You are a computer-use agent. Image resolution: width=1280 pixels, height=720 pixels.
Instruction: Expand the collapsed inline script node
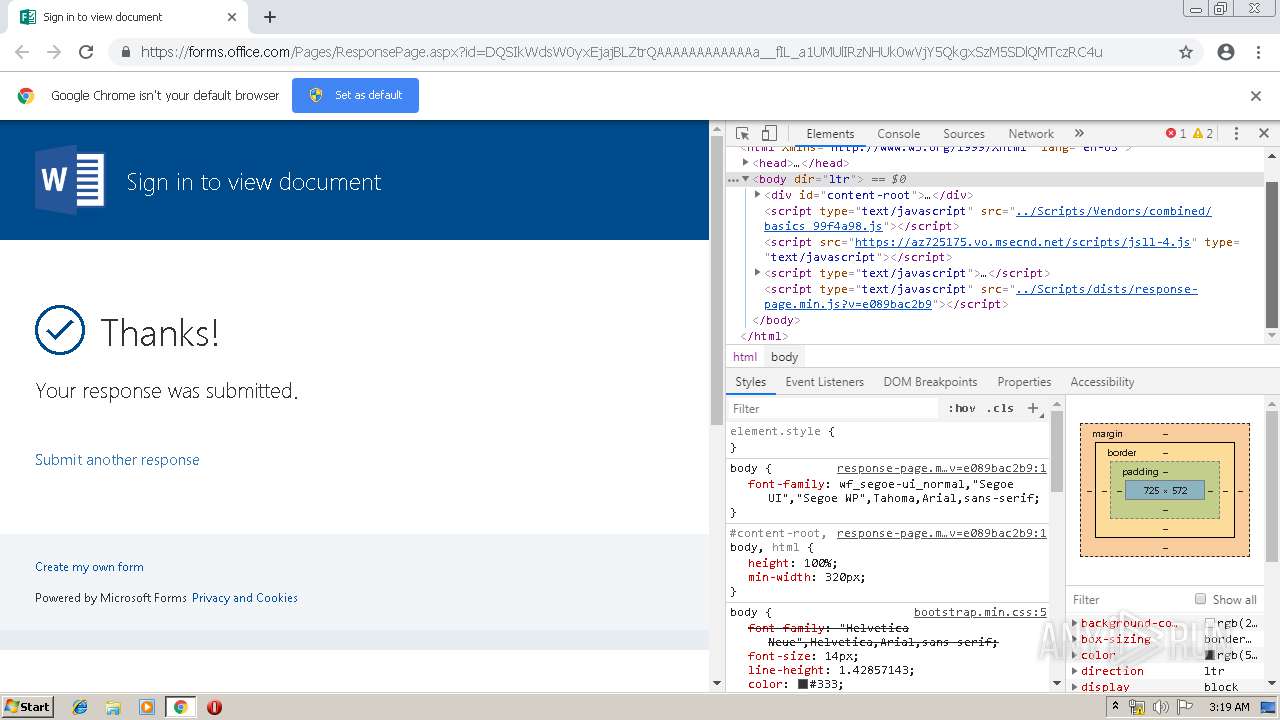click(757, 272)
